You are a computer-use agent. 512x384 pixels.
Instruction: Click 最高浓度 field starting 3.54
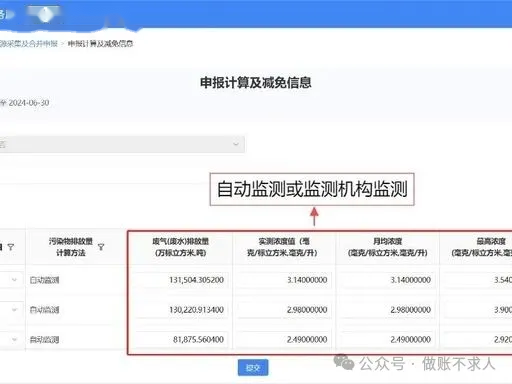click(478, 280)
